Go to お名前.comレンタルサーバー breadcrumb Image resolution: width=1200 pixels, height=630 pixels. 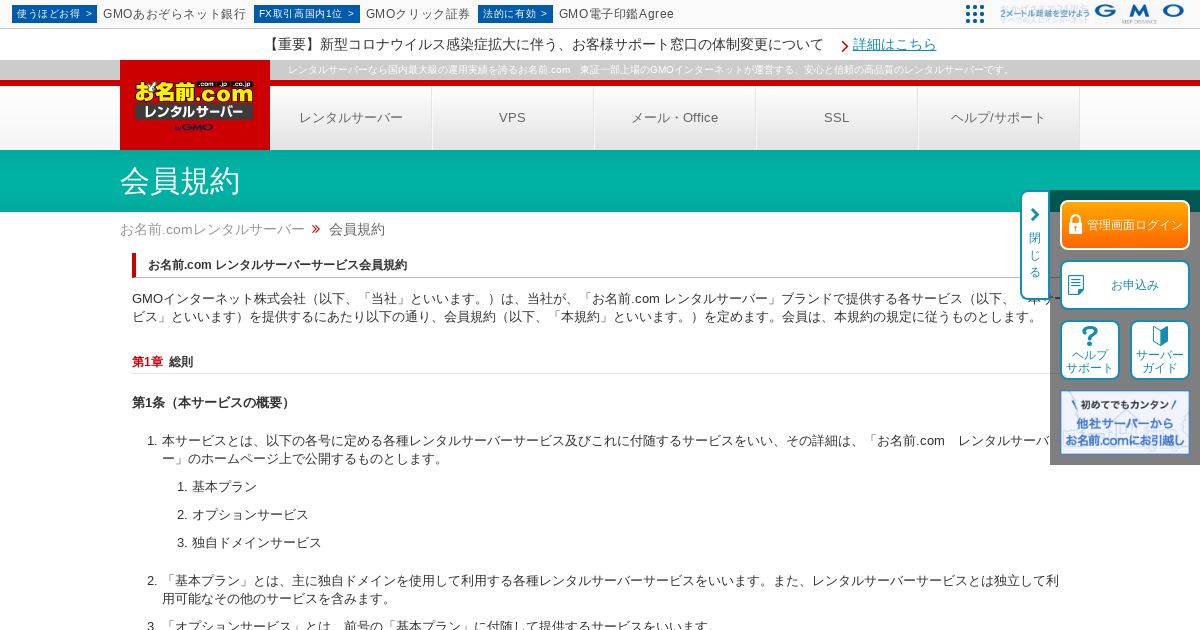coord(212,229)
